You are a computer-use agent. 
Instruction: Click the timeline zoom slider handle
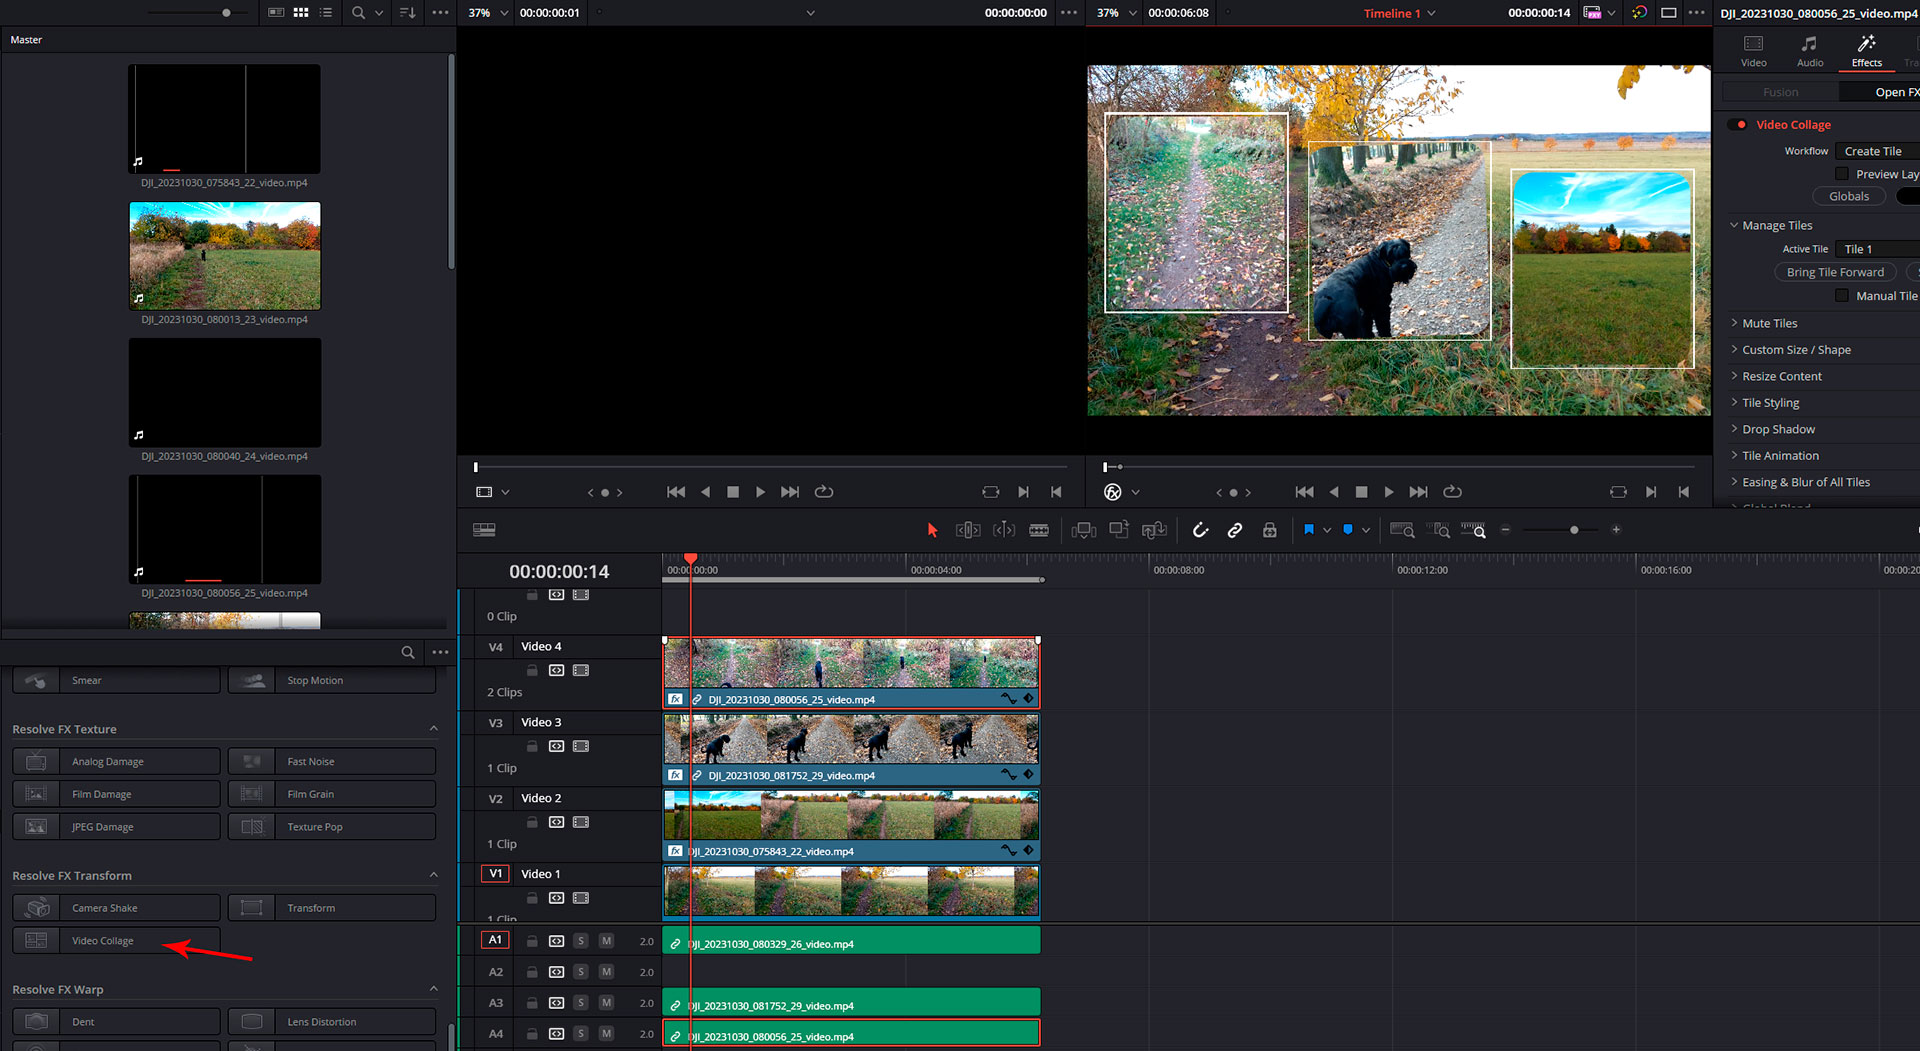[1574, 530]
